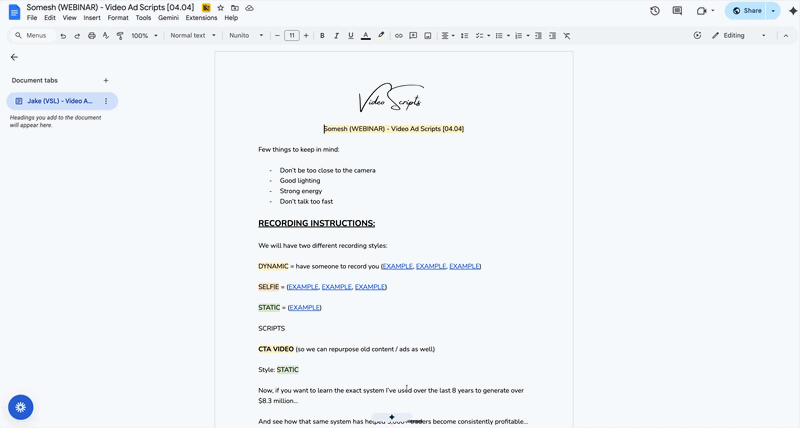800x428 pixels.
Task: Click the refresh-style icon left of Editing
Action: (x=697, y=36)
